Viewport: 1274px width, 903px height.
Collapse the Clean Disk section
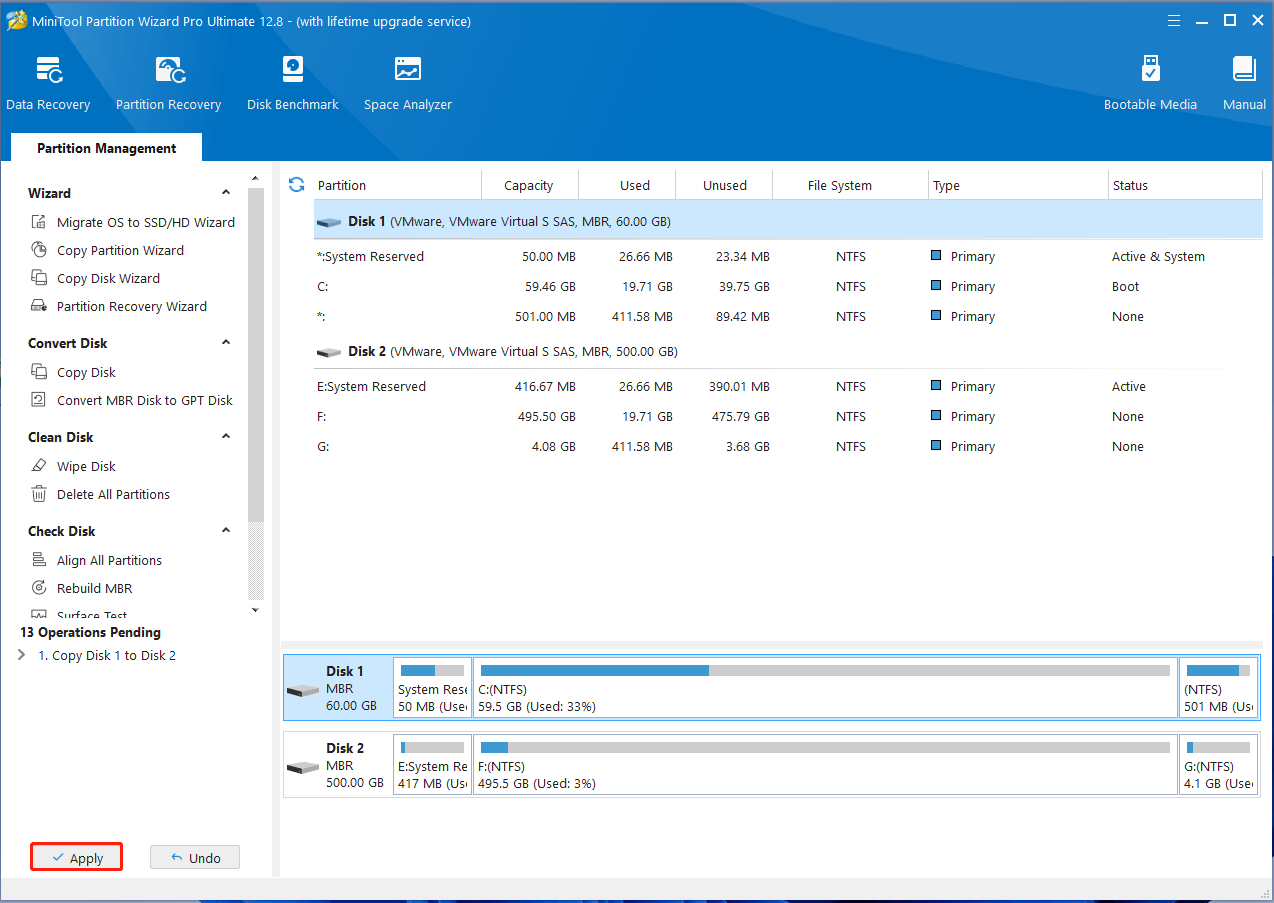coord(226,437)
